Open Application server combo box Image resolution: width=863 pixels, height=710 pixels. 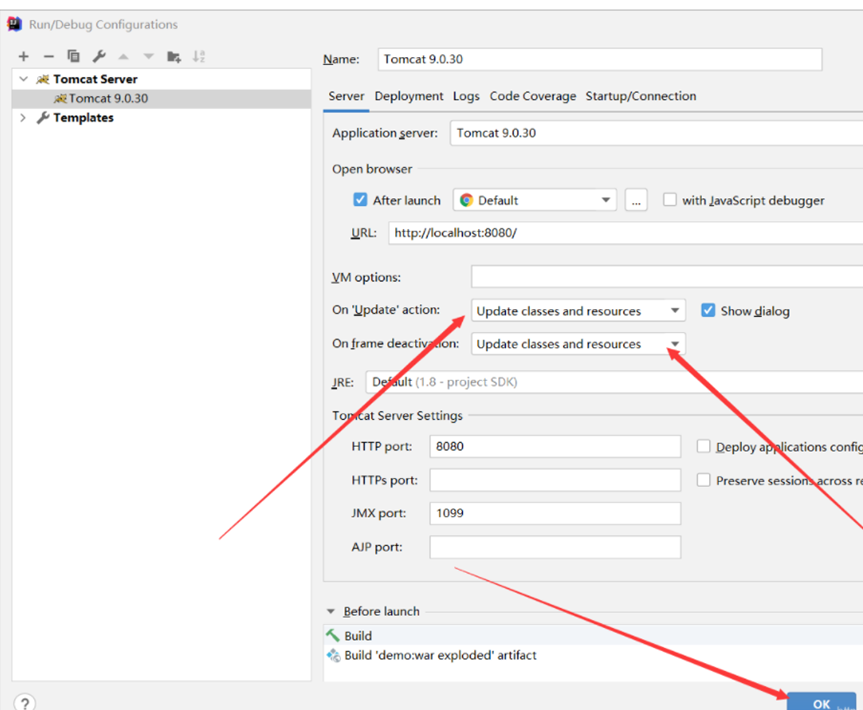click(656, 133)
